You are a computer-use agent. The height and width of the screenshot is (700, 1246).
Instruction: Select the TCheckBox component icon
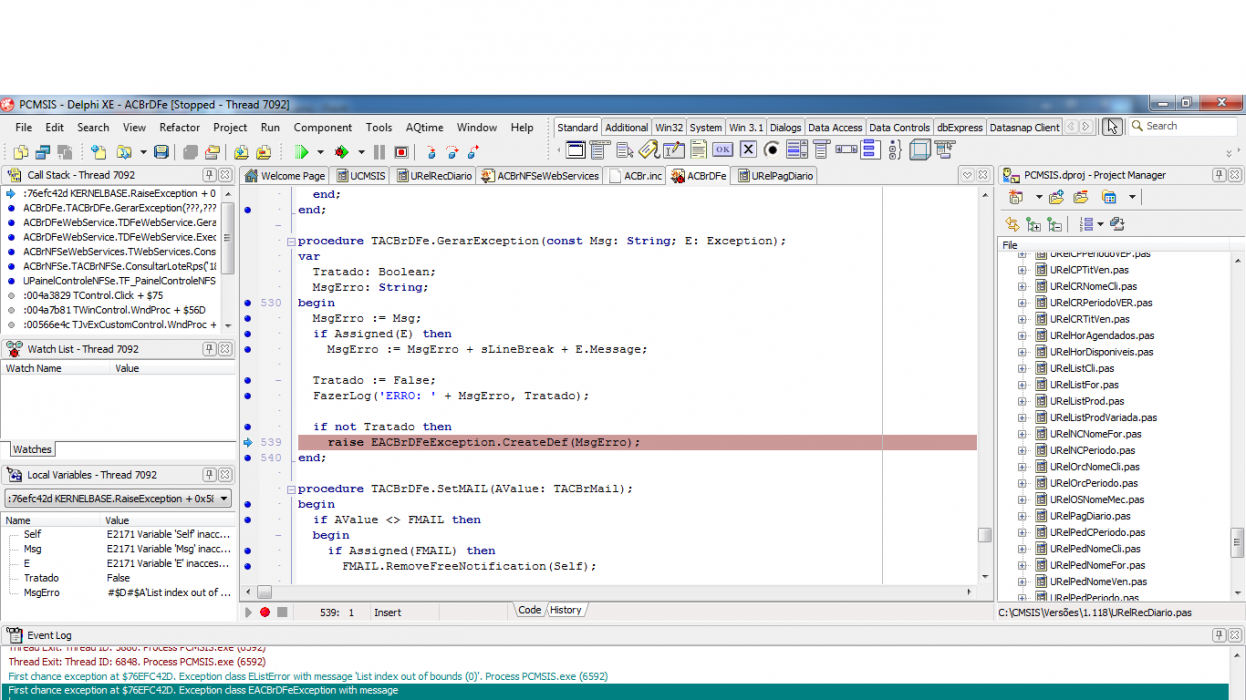tap(748, 150)
